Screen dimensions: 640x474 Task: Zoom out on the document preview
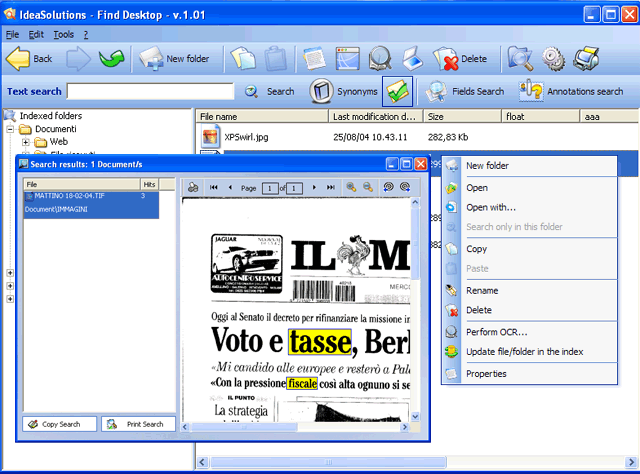point(368,187)
